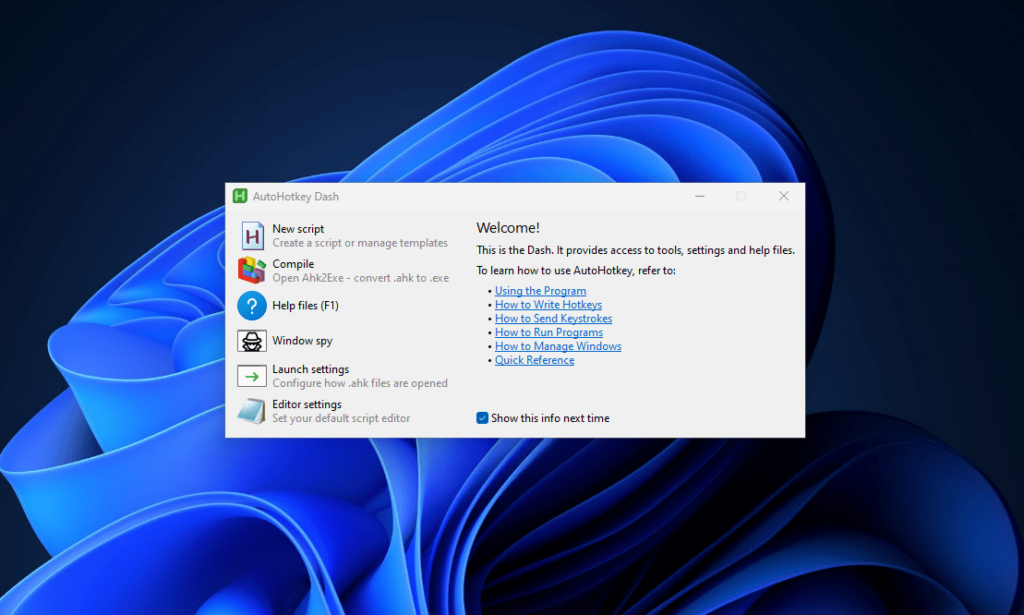Image resolution: width=1024 pixels, height=615 pixels.
Task: Open the Using the Program link
Action: coord(540,291)
